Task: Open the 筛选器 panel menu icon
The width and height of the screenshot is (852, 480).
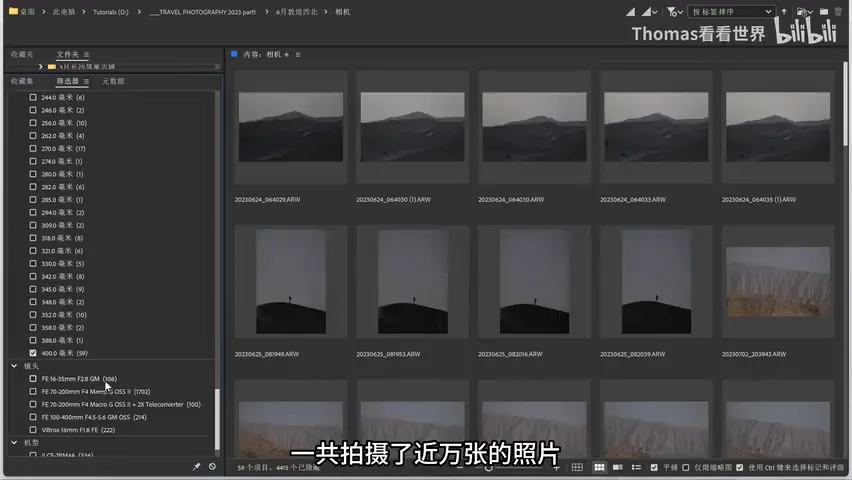Action: click(x=86, y=81)
